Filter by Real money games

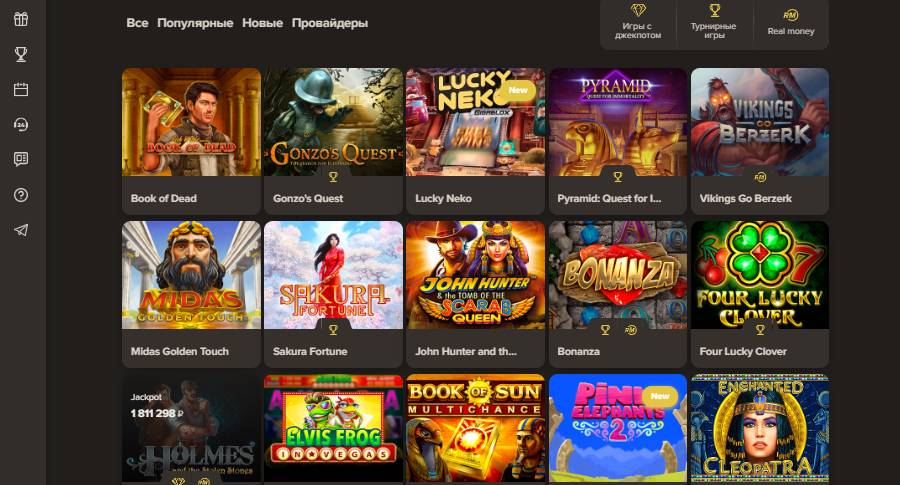click(x=791, y=23)
